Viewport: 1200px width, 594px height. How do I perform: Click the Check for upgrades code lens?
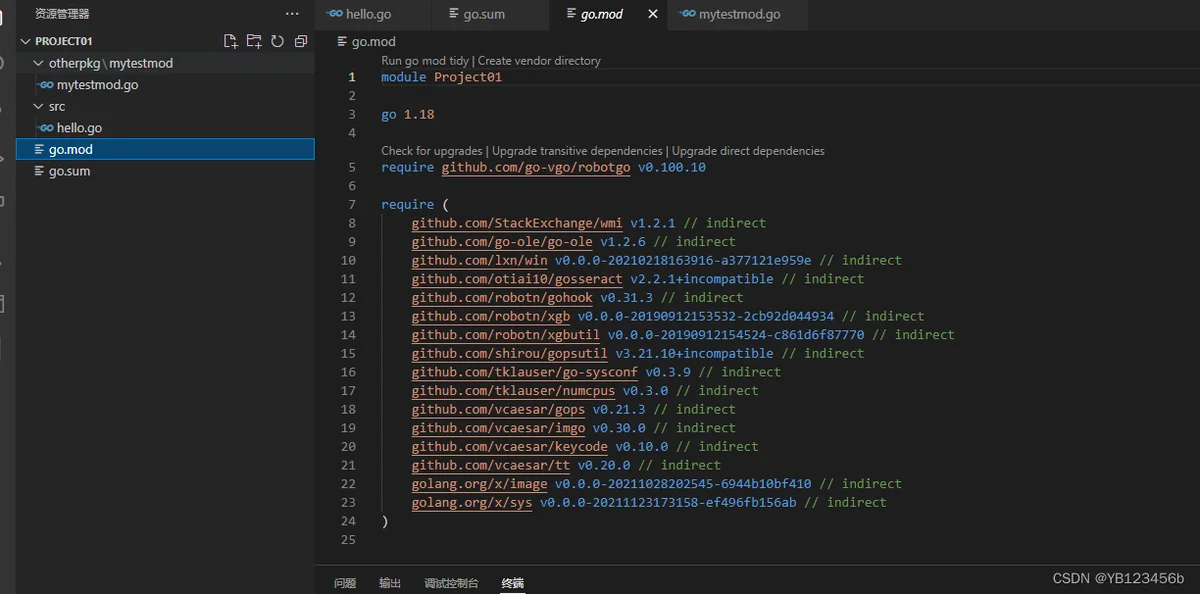[x=432, y=151]
